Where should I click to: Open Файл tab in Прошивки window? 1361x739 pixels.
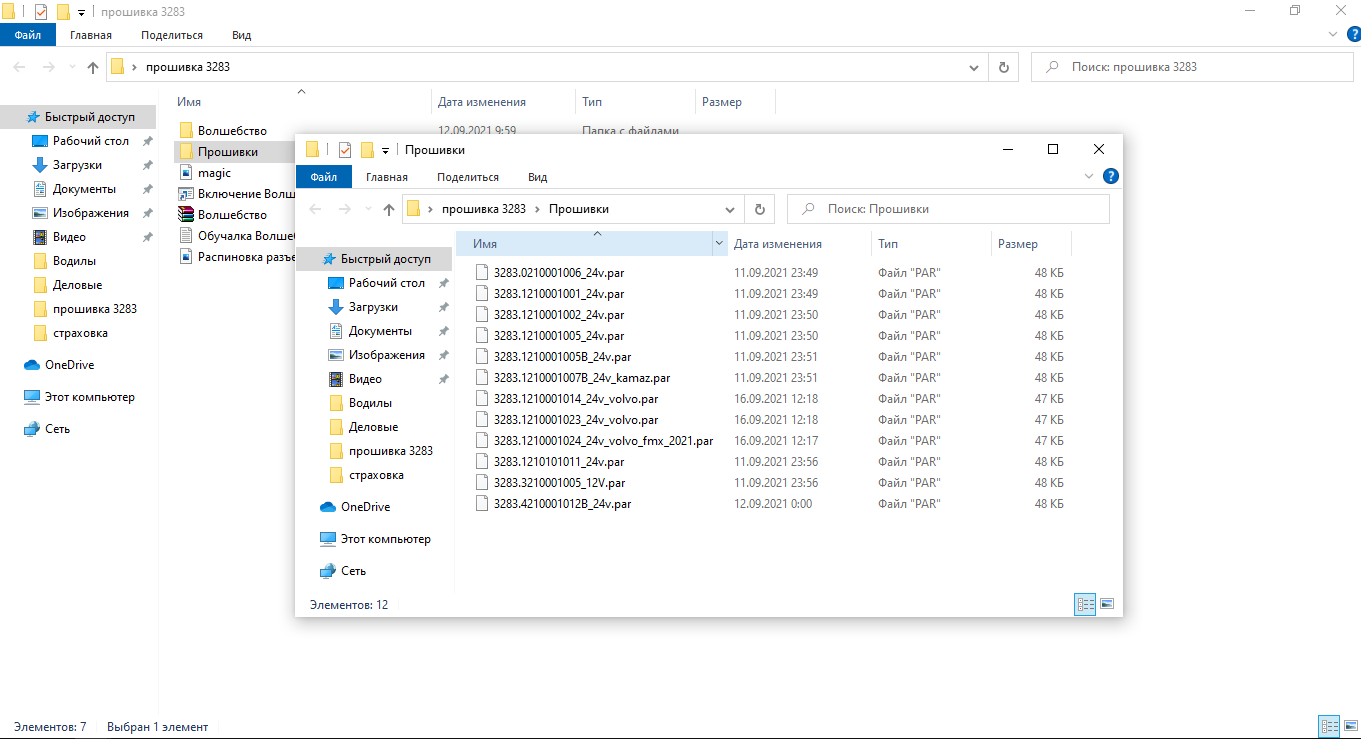323,177
